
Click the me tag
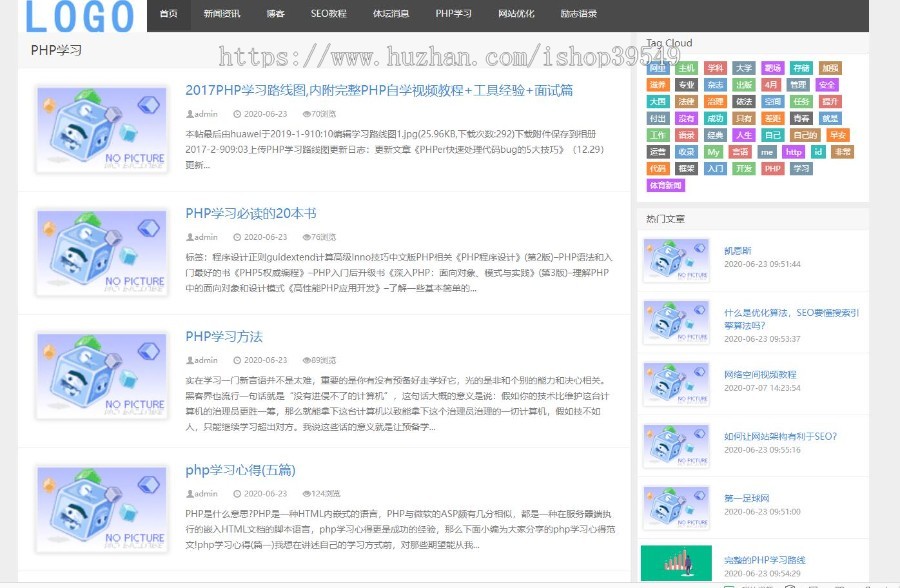[767, 152]
